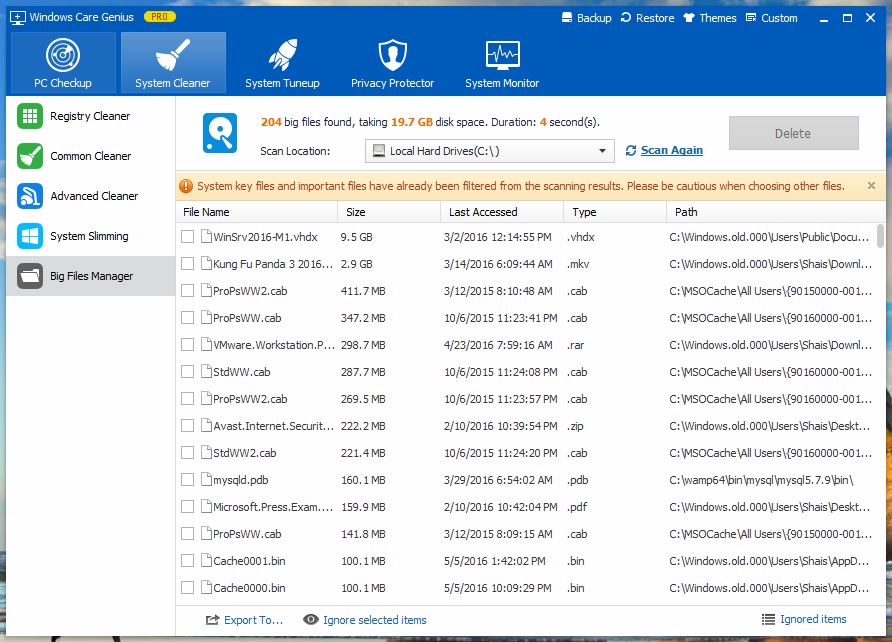
Task: Click the orange warning exclamation icon
Action: pos(186,186)
